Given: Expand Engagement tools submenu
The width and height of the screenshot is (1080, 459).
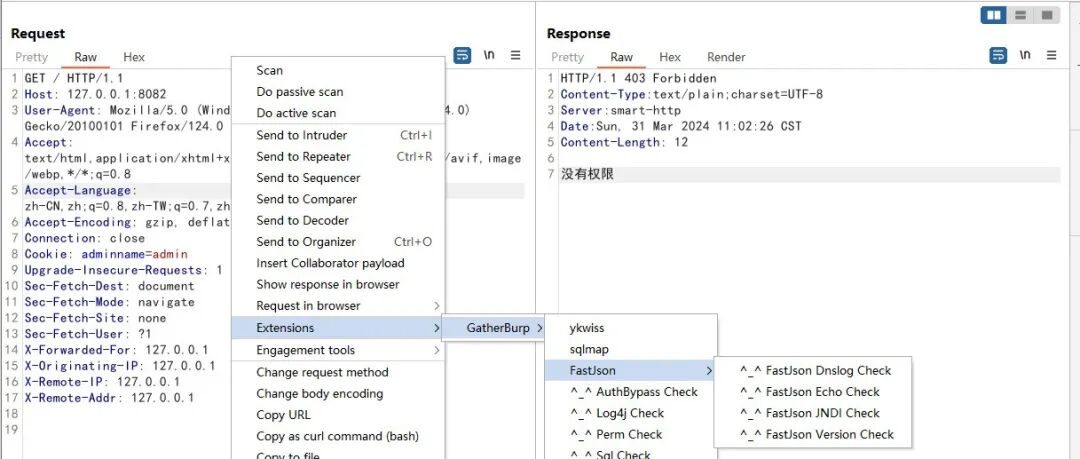Looking at the screenshot, I should (x=338, y=350).
